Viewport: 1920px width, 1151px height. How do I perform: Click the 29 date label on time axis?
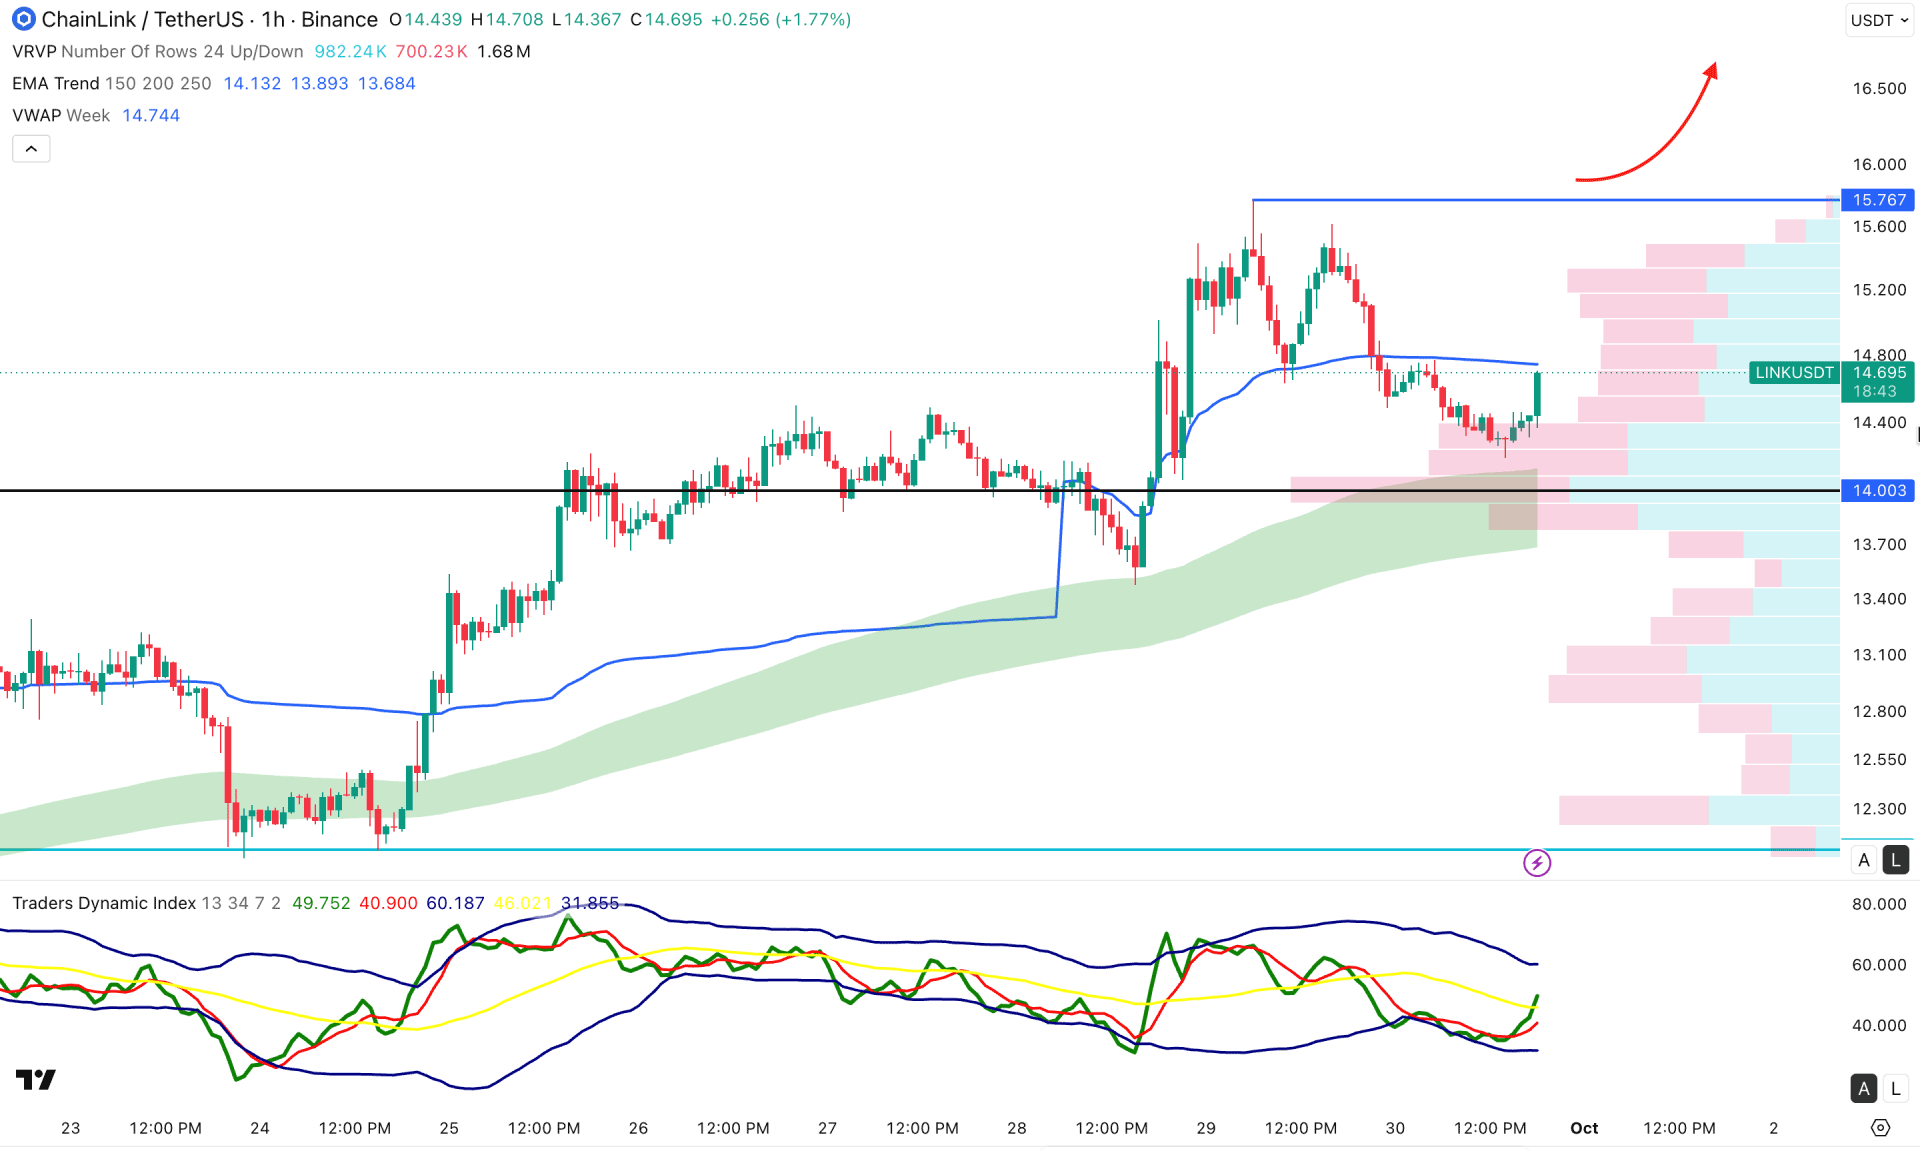click(x=1206, y=1128)
